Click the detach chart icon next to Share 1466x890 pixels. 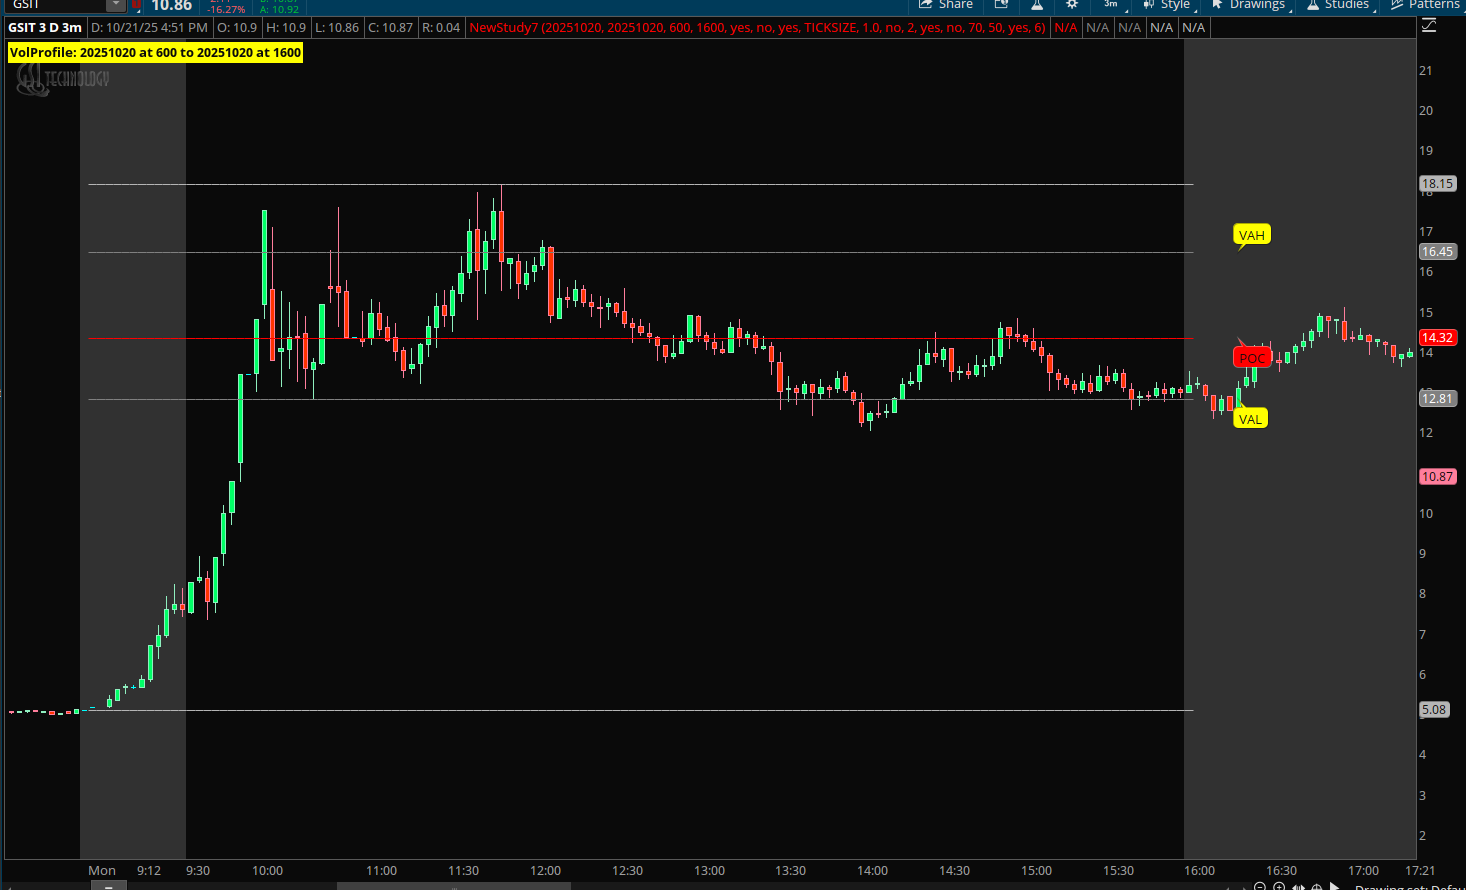[x=1001, y=5]
